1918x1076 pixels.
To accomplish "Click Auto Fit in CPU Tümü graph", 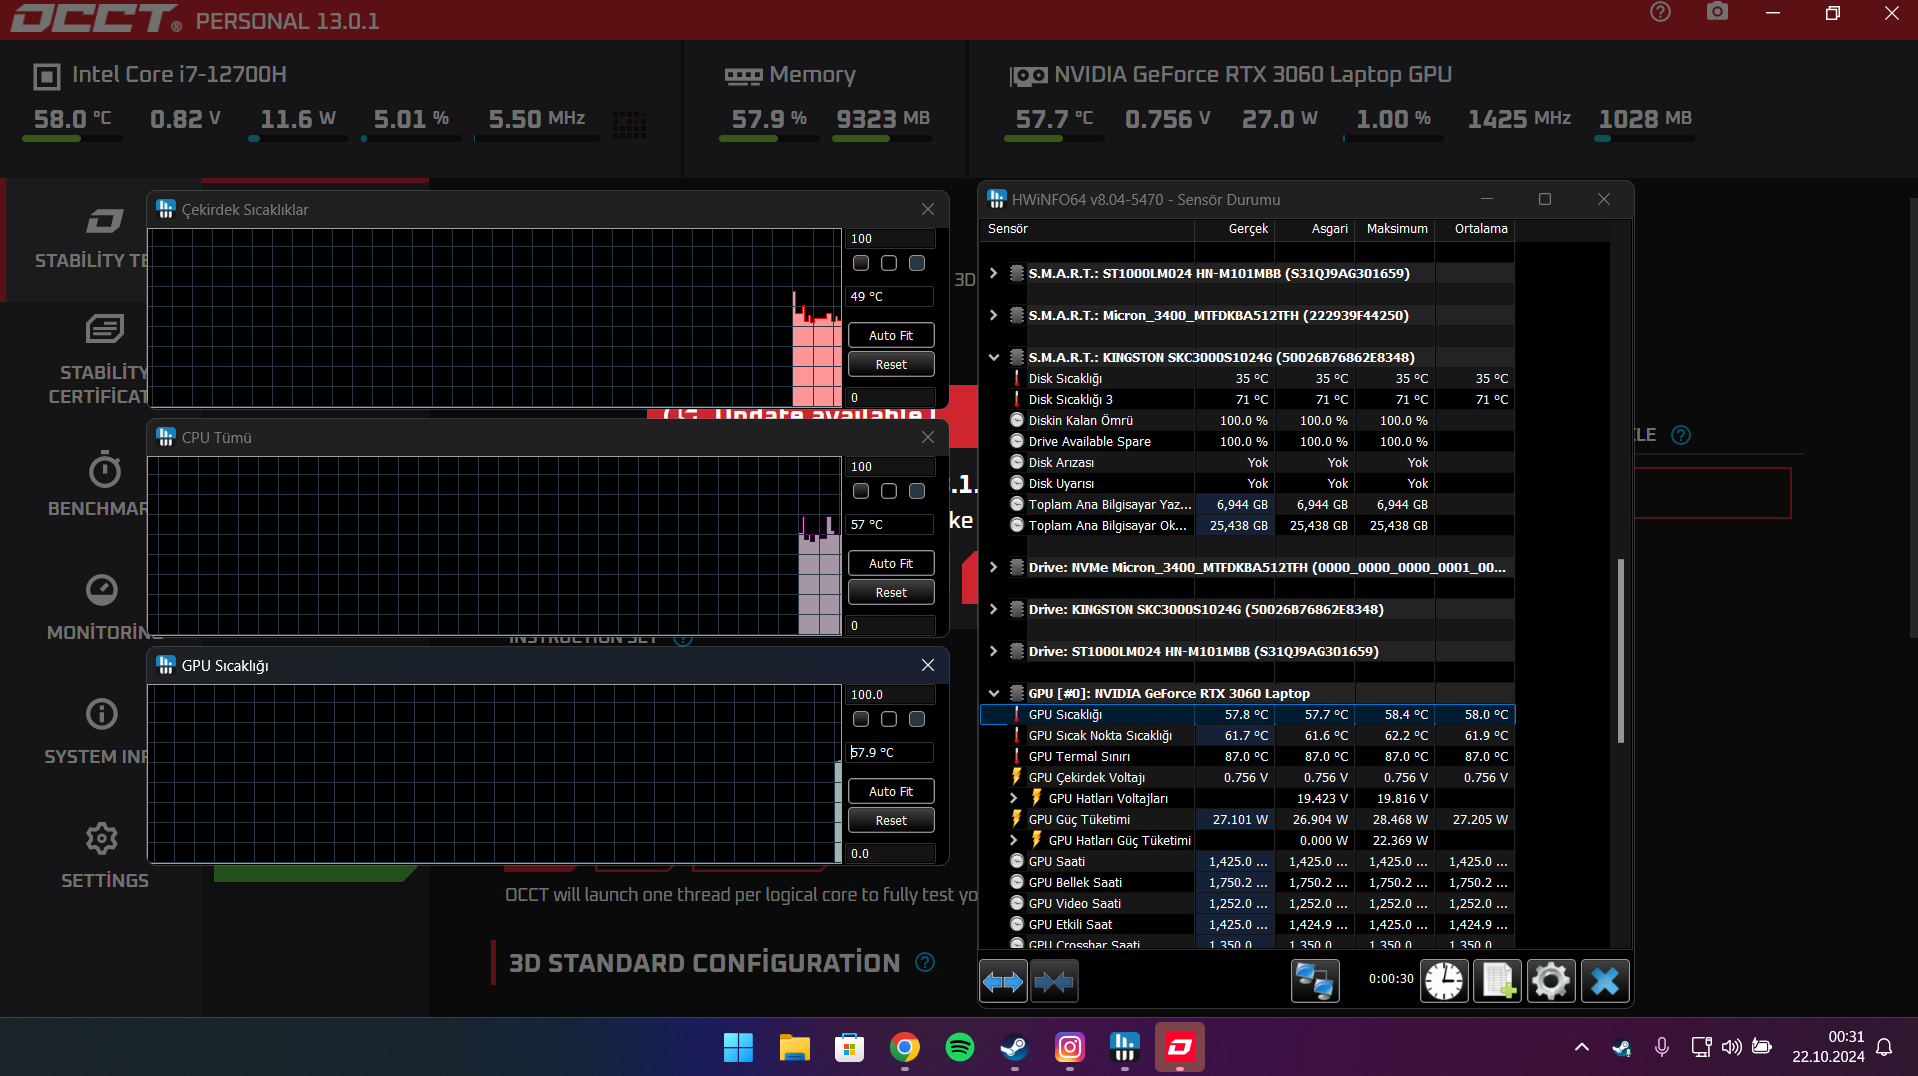I will click(891, 564).
